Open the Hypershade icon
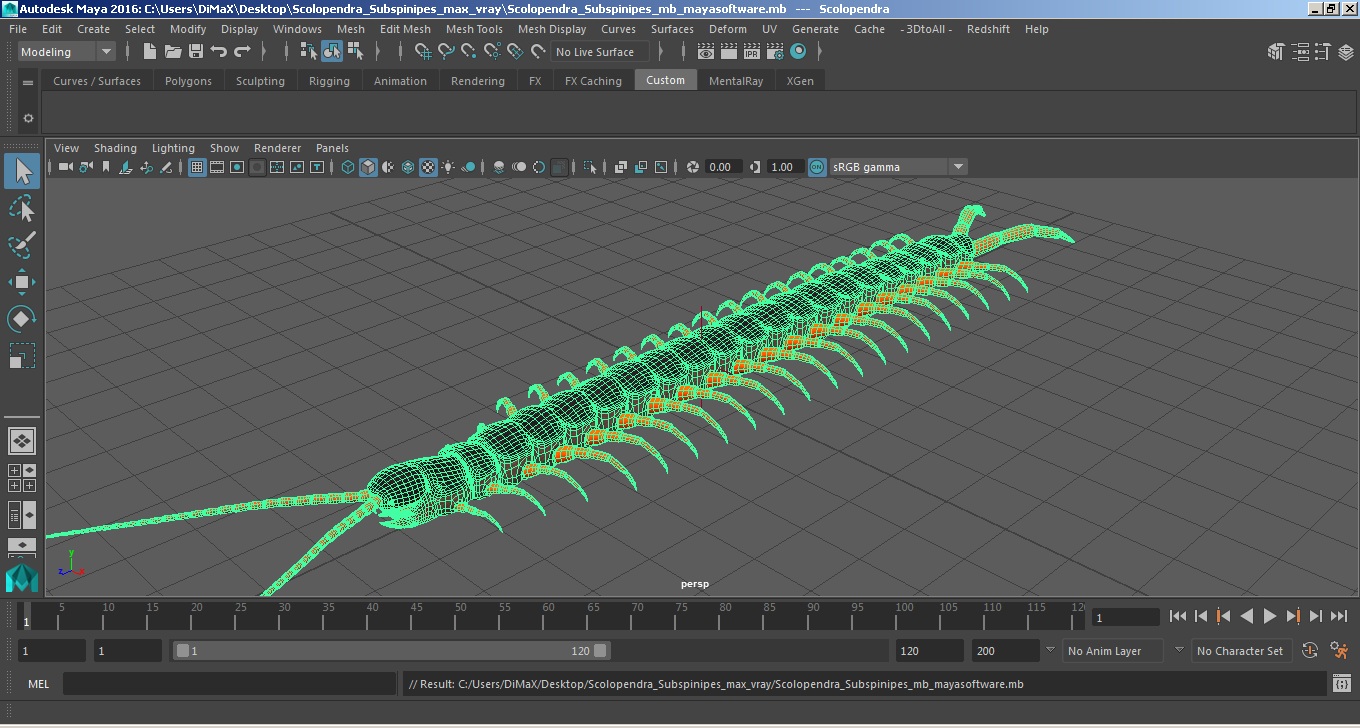Screen dimensions: 1360x728 798,52
